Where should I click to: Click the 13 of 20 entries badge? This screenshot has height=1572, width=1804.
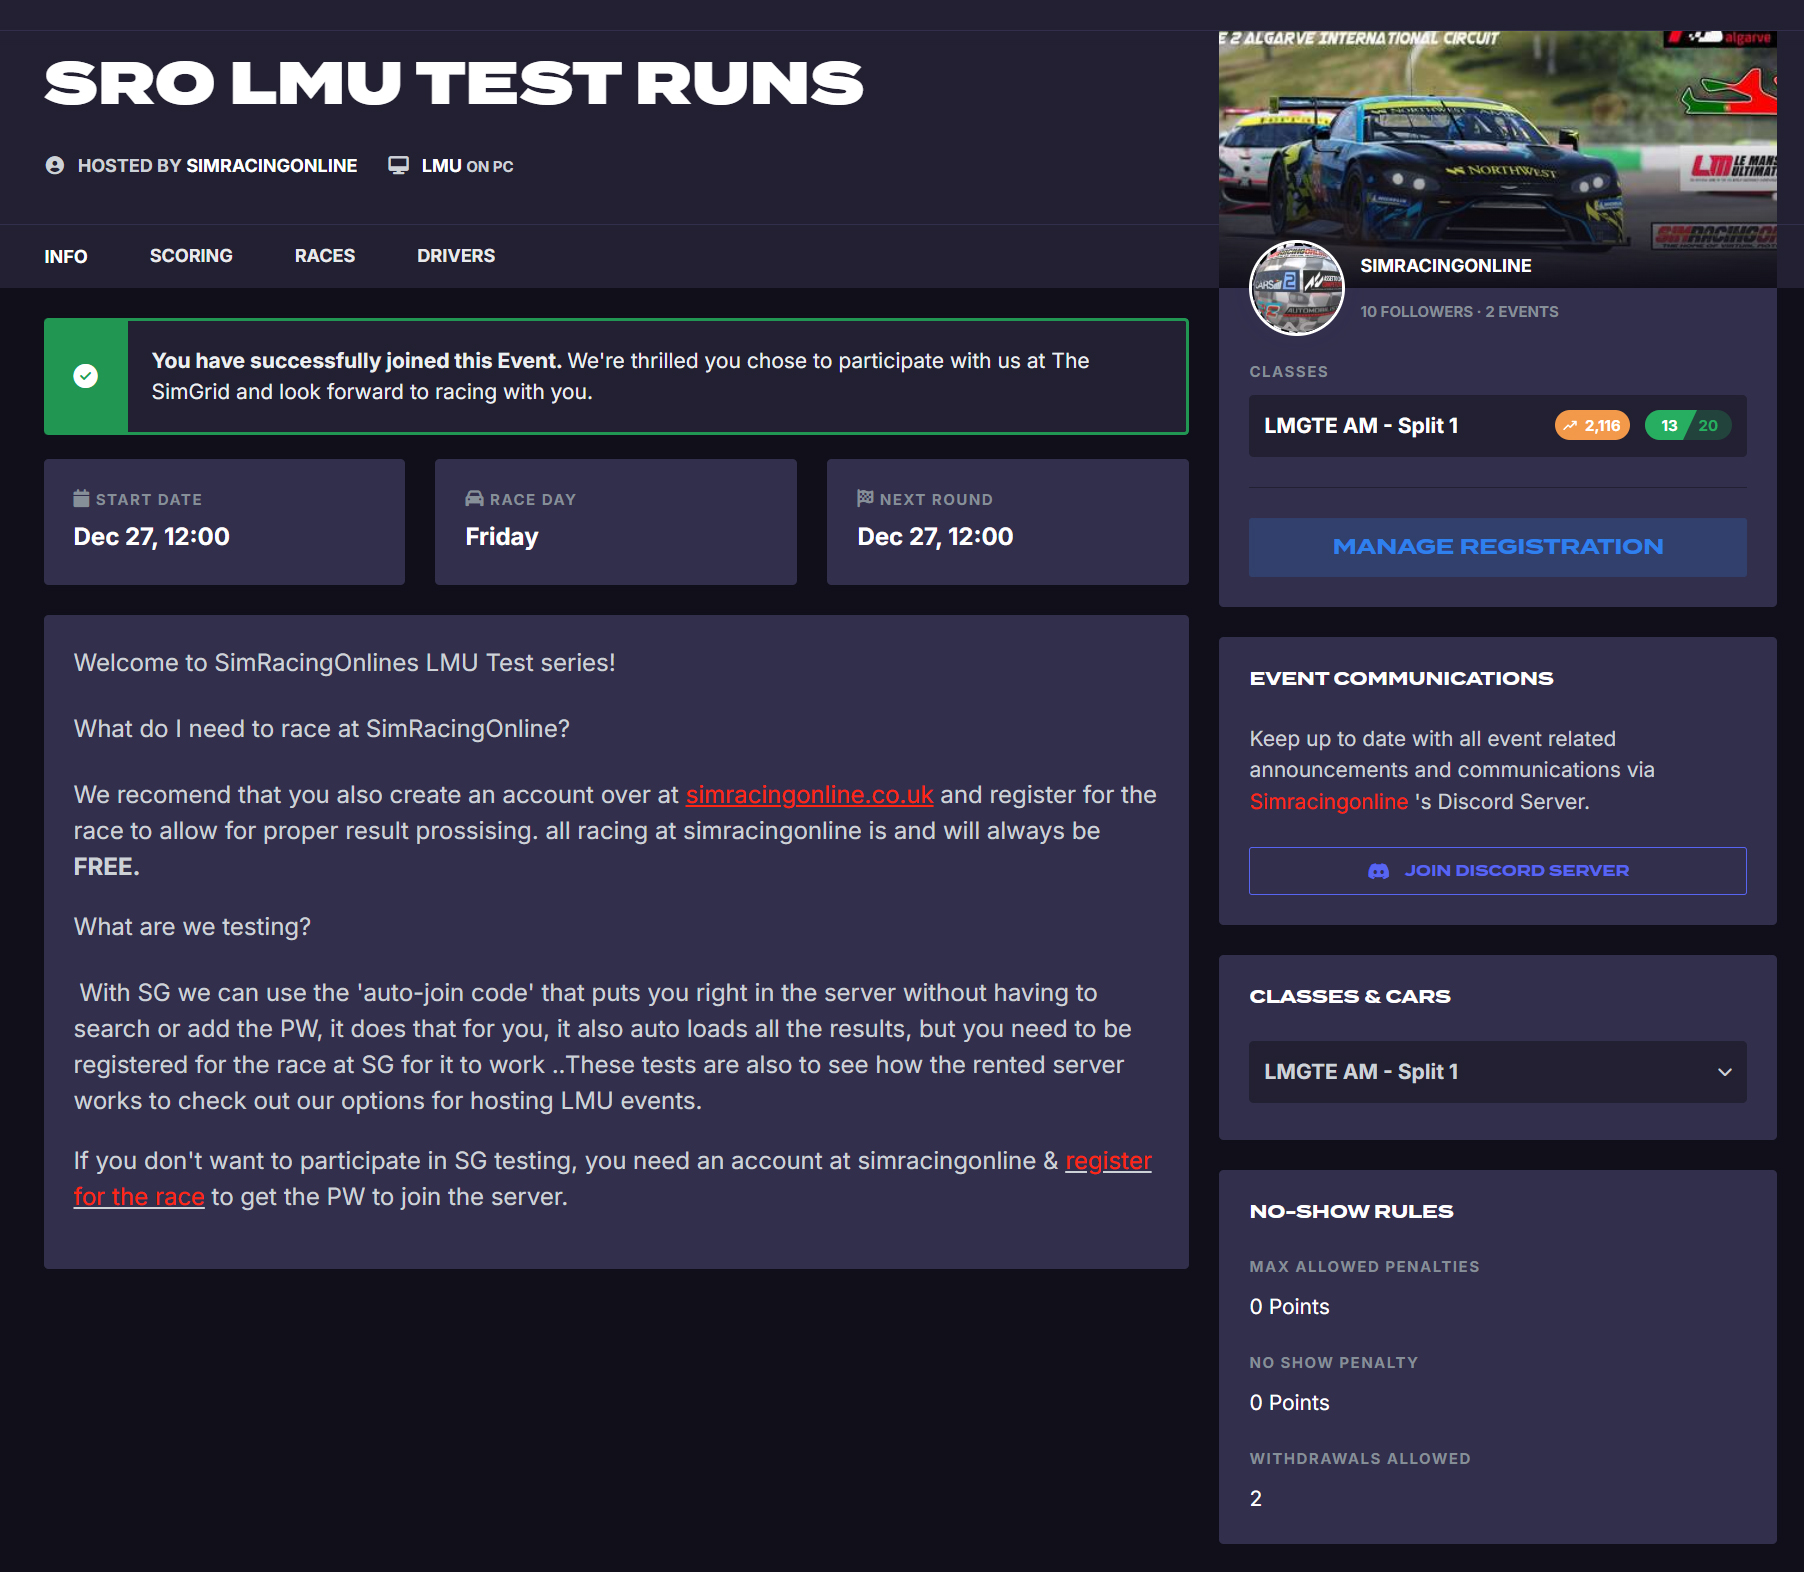(1688, 426)
